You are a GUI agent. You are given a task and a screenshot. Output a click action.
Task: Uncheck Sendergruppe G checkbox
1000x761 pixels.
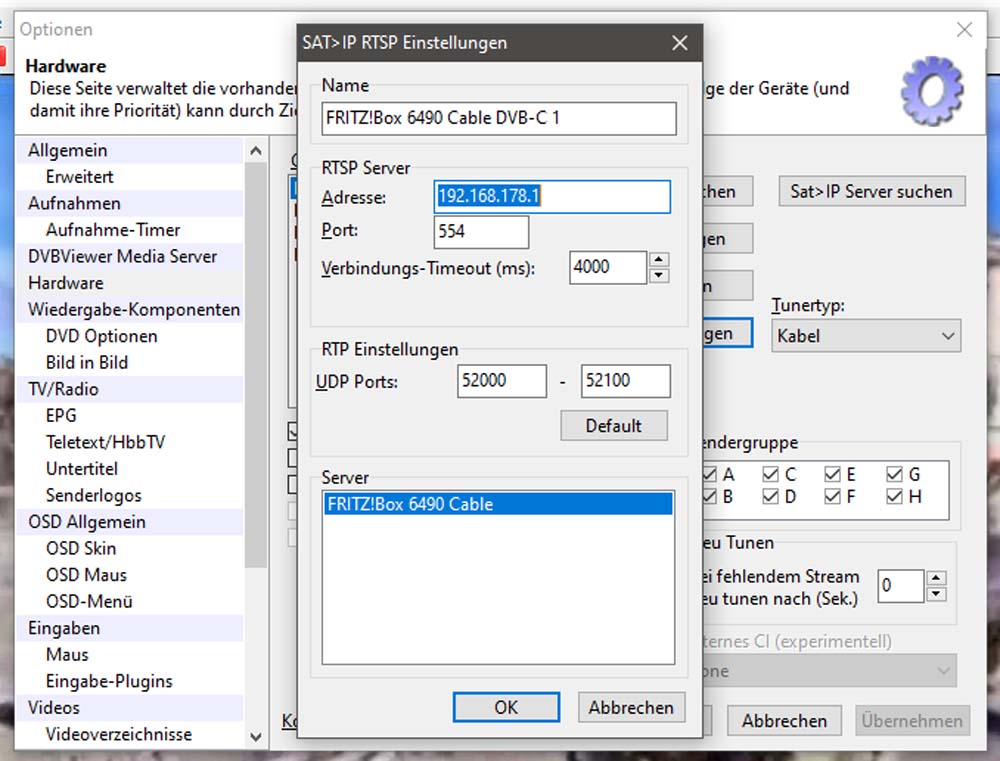(x=894, y=474)
